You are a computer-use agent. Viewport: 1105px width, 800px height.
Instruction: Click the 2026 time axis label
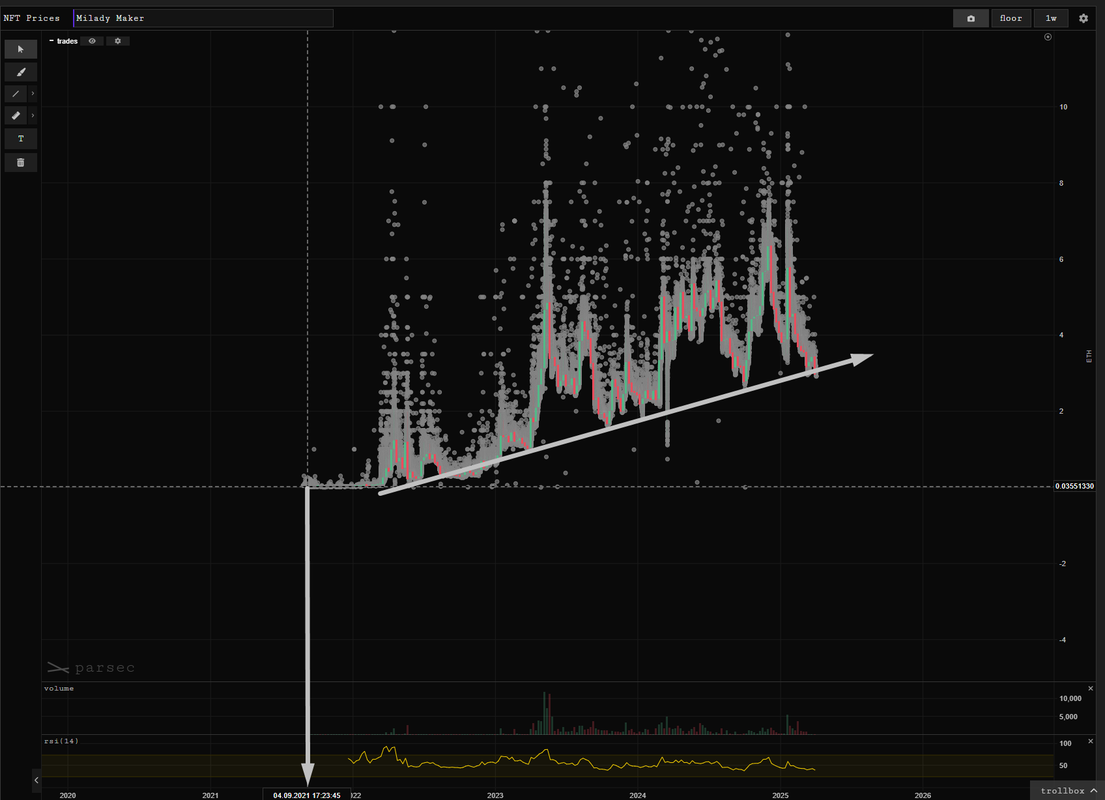tap(922, 795)
